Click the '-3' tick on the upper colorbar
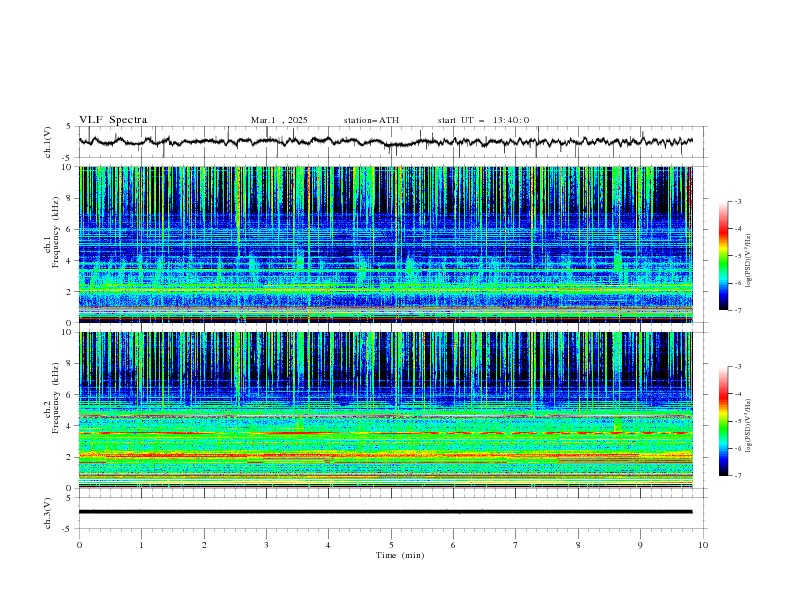Viewport: 792px width, 612px height. pyautogui.click(x=737, y=201)
